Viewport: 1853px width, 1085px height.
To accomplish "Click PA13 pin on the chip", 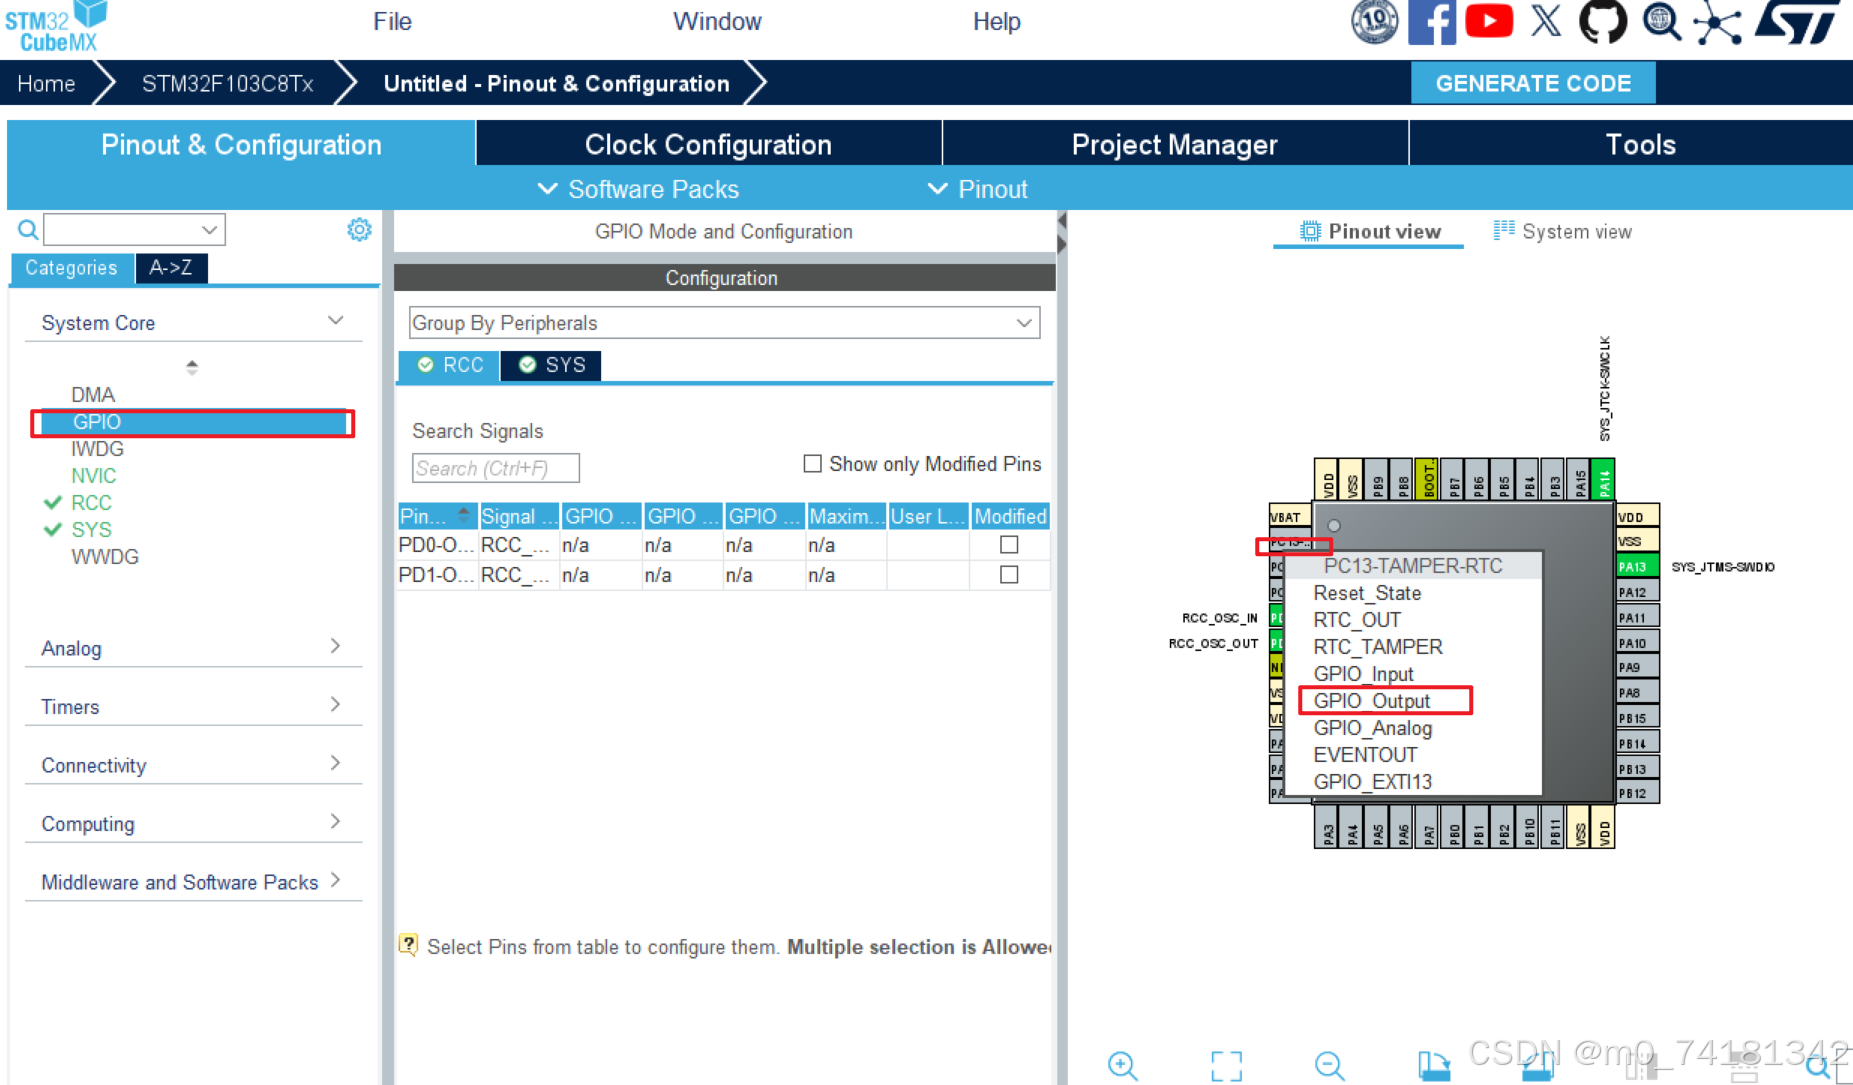I will (x=1637, y=567).
